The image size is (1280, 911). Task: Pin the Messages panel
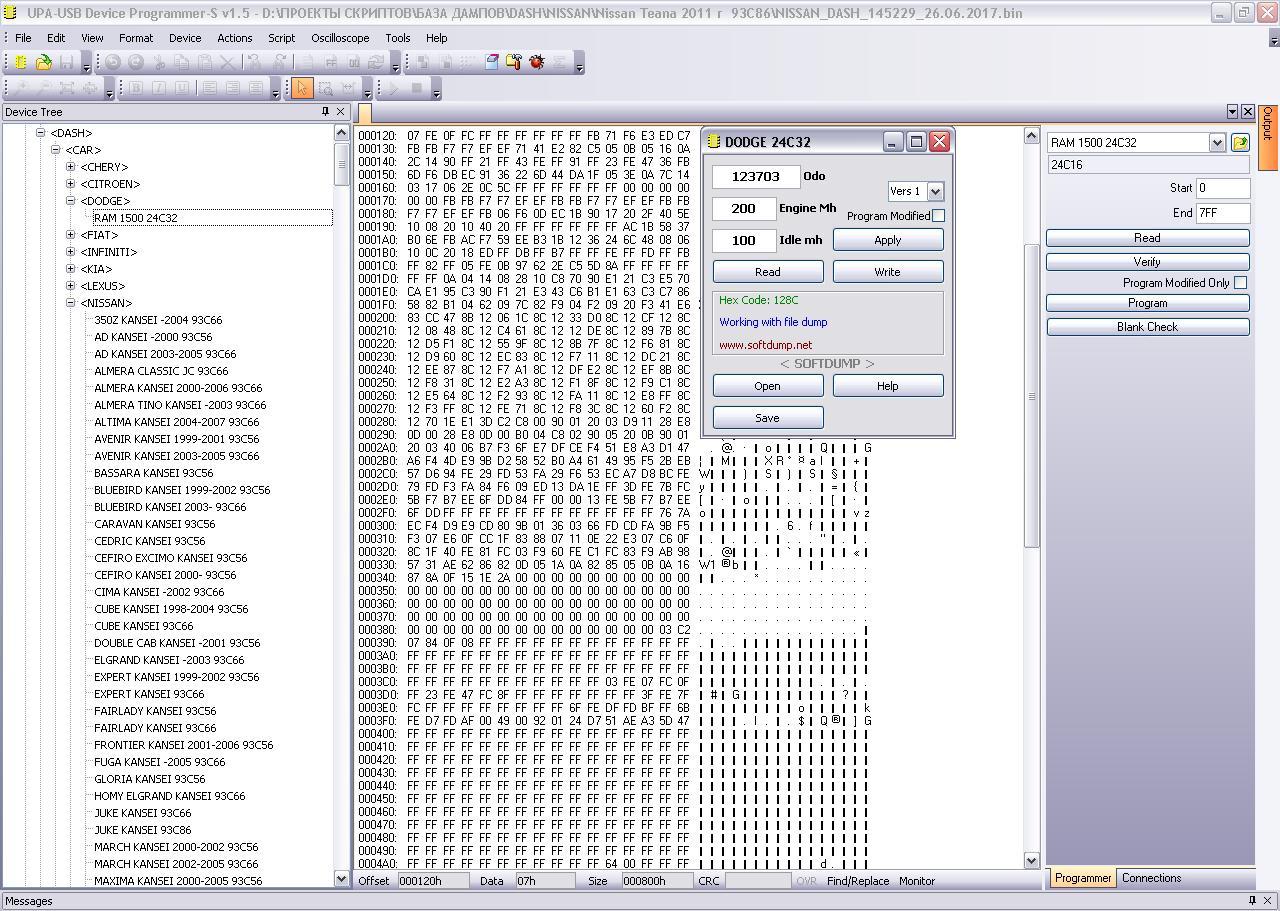(x=1251, y=901)
